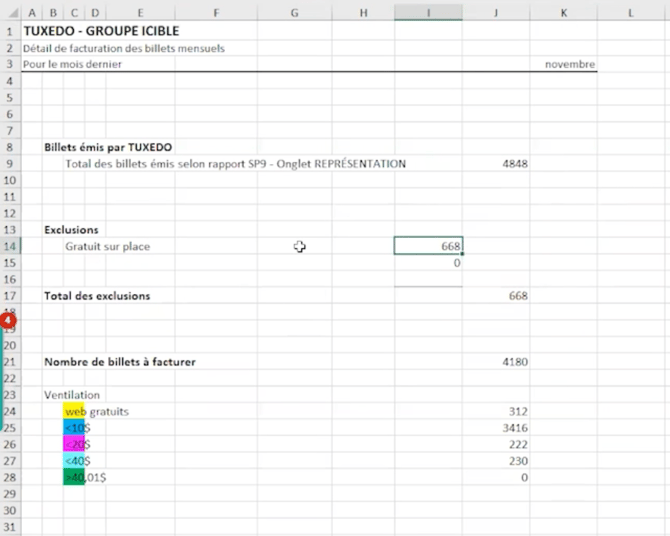Click row 24 header
Viewport: 670px width, 536px height.
(x=10, y=412)
